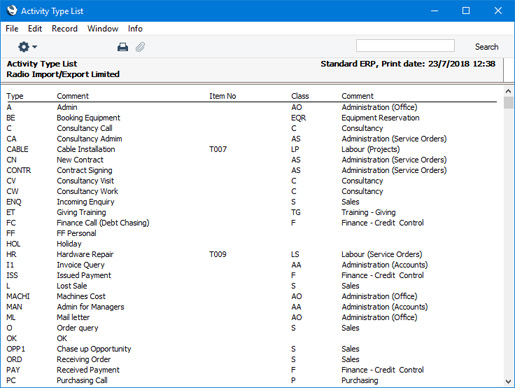Image resolution: width=515 pixels, height=388 pixels.
Task: Click 'Labour (Service Orders)' class comment
Action: click(382, 254)
